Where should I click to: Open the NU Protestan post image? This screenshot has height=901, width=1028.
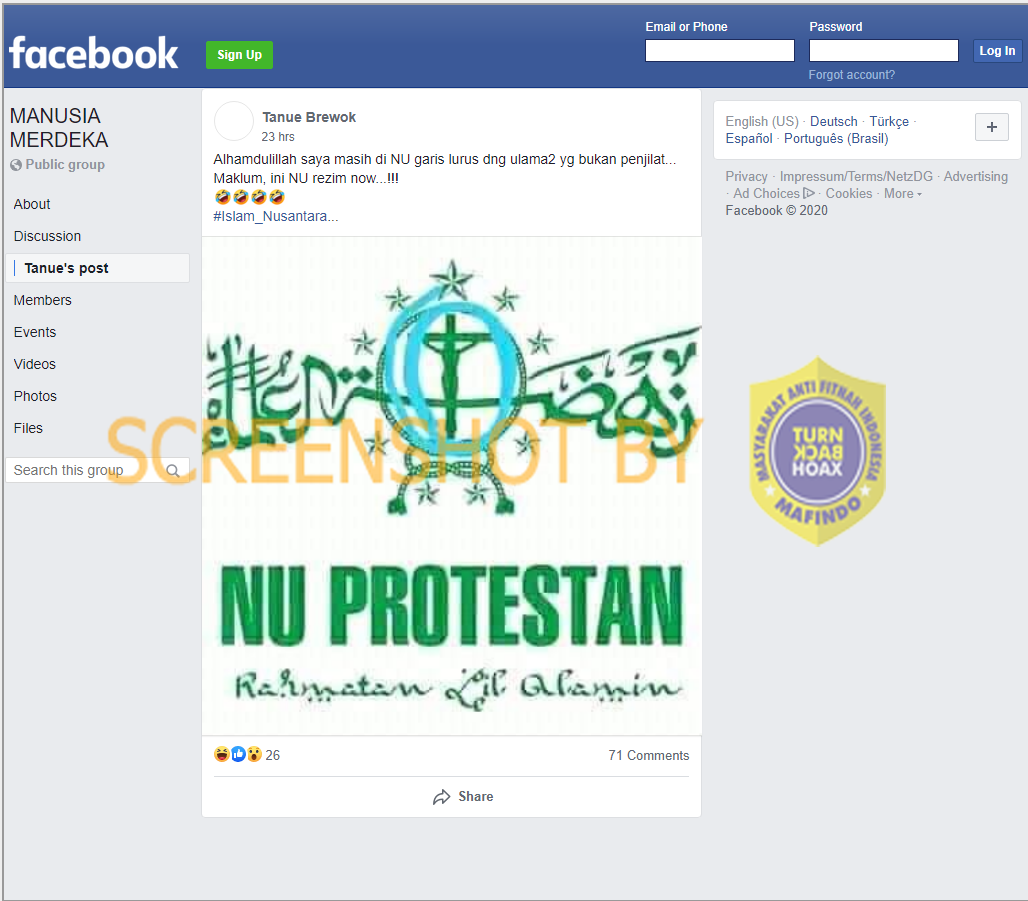(x=452, y=486)
